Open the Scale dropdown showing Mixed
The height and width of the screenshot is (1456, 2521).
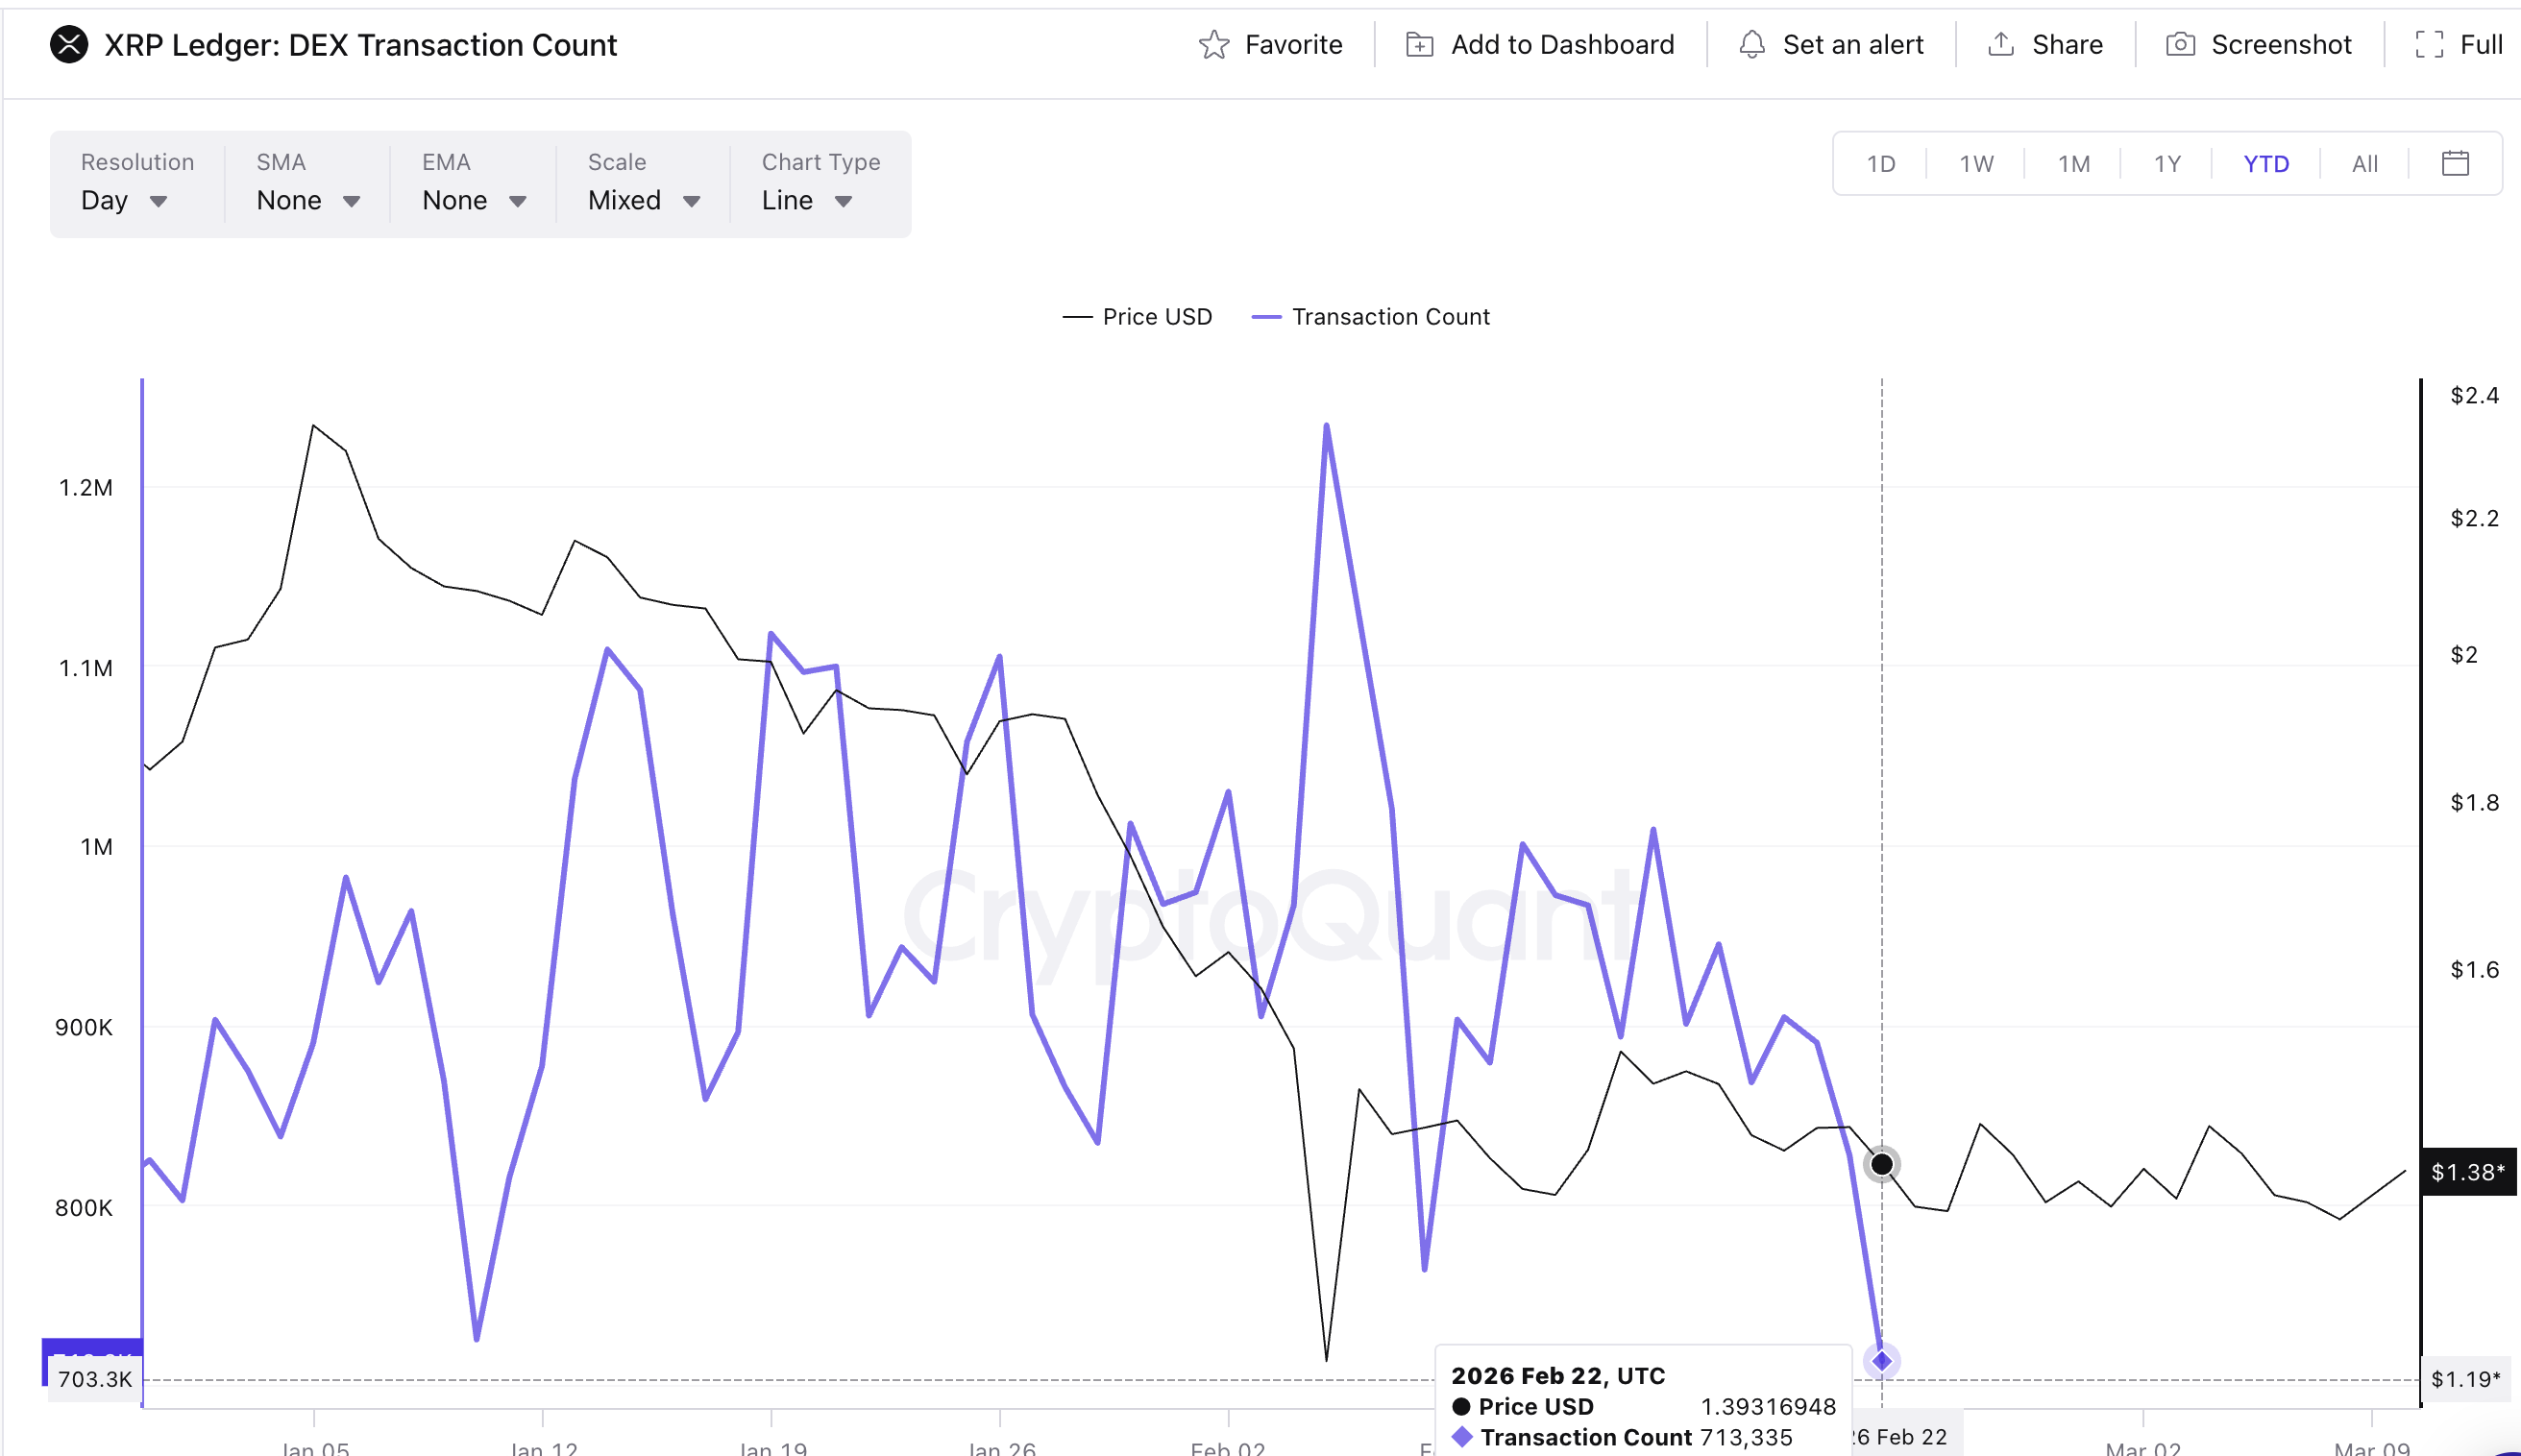point(641,200)
